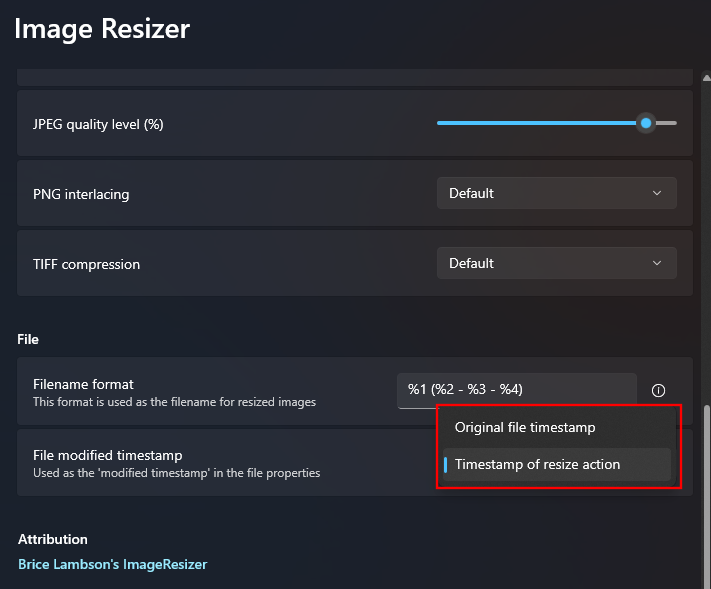Click the Filename format label
The width and height of the screenshot is (711, 589).
(x=83, y=384)
